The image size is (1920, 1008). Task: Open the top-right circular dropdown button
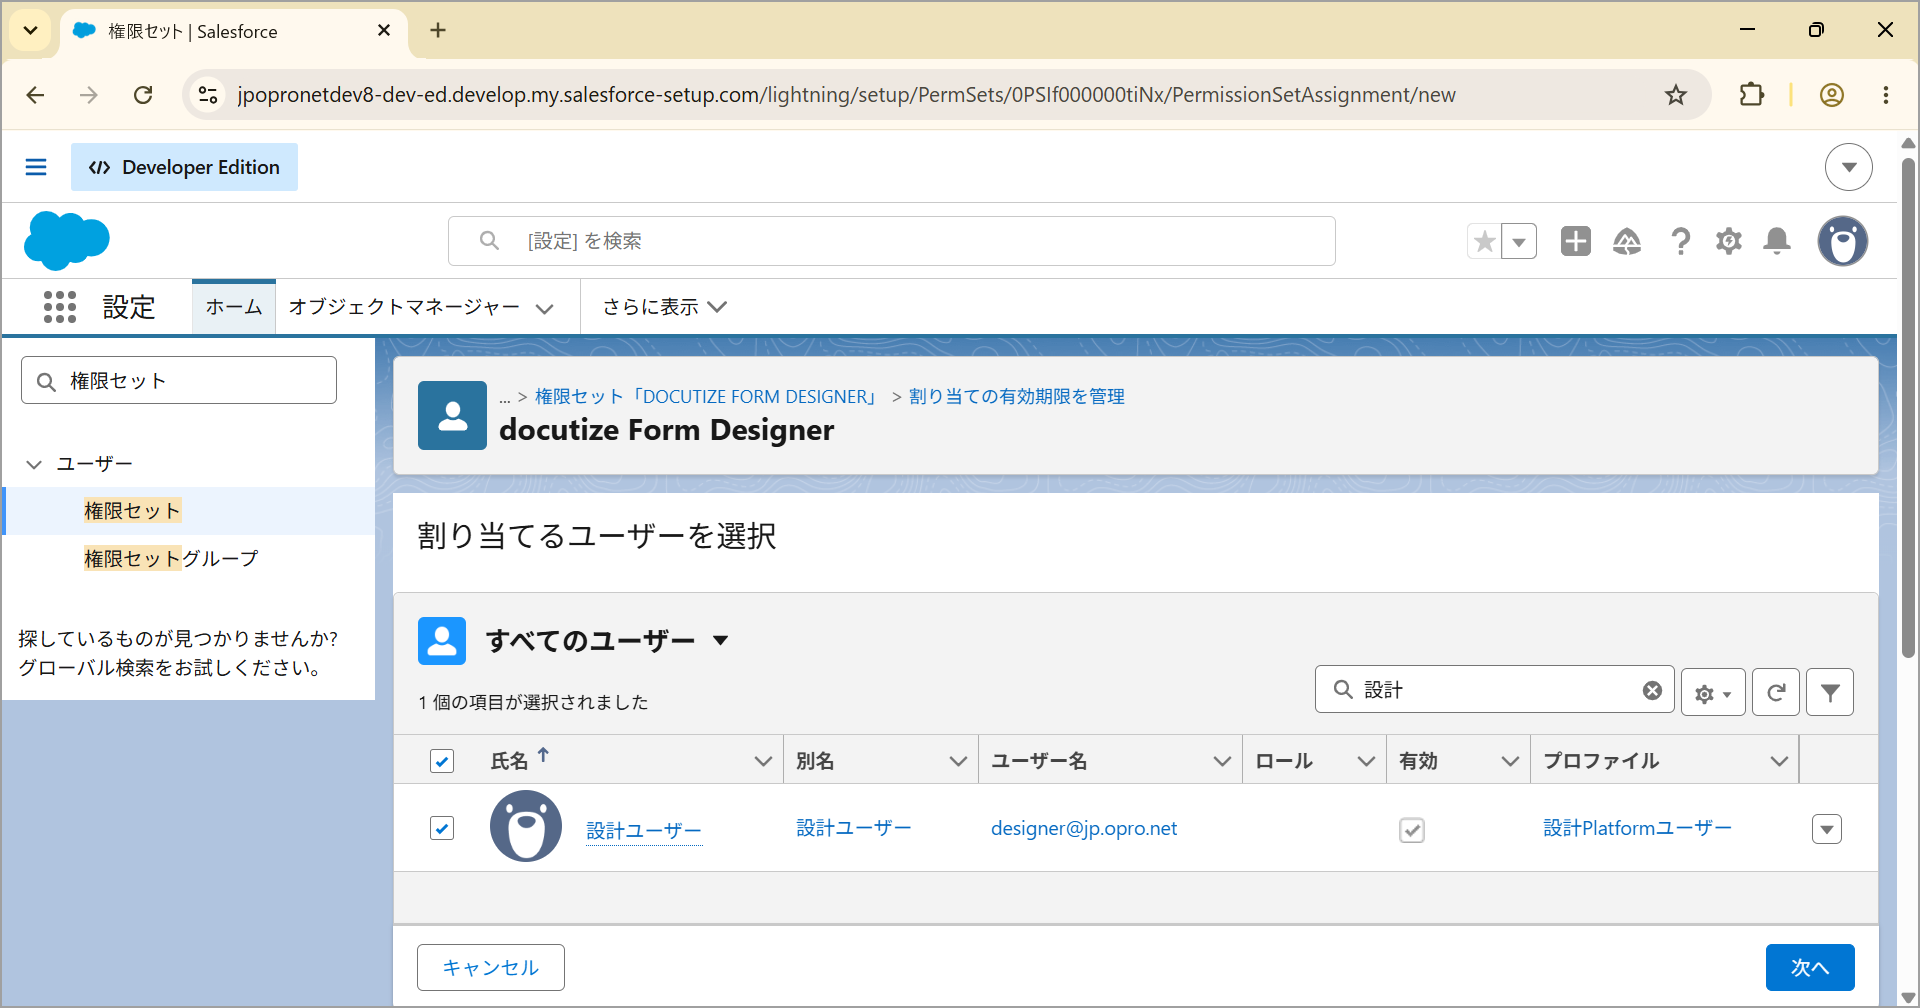[1849, 167]
